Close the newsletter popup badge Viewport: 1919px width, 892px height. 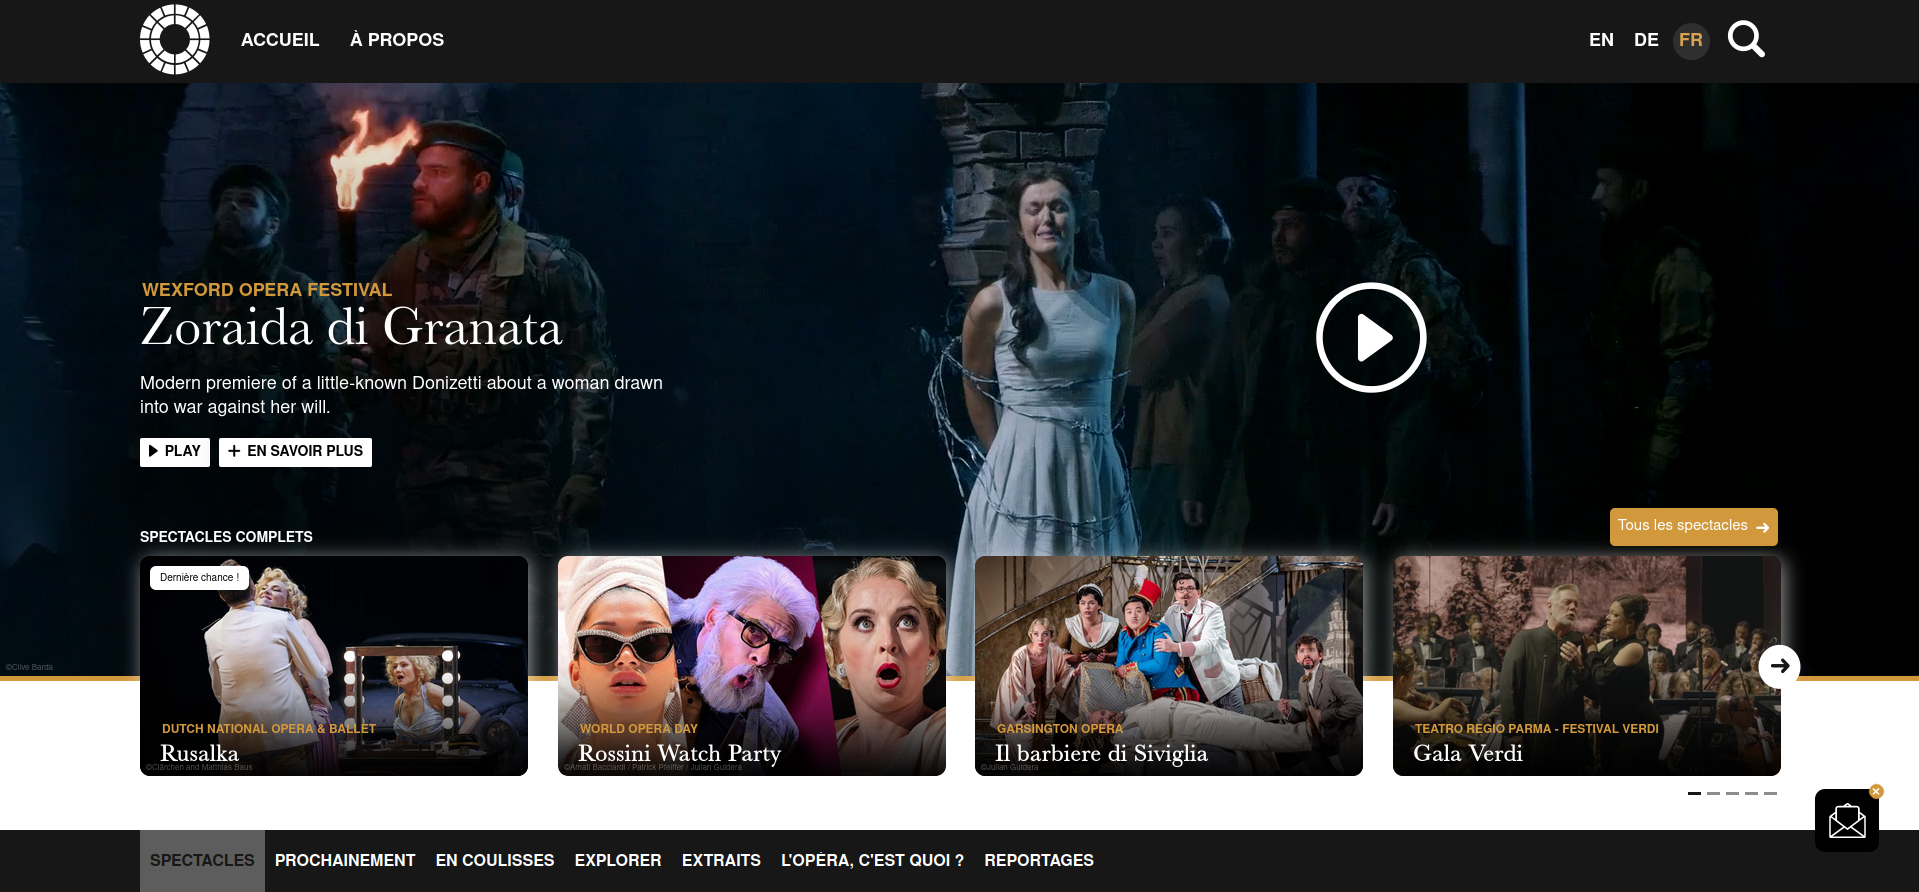pyautogui.click(x=1876, y=791)
